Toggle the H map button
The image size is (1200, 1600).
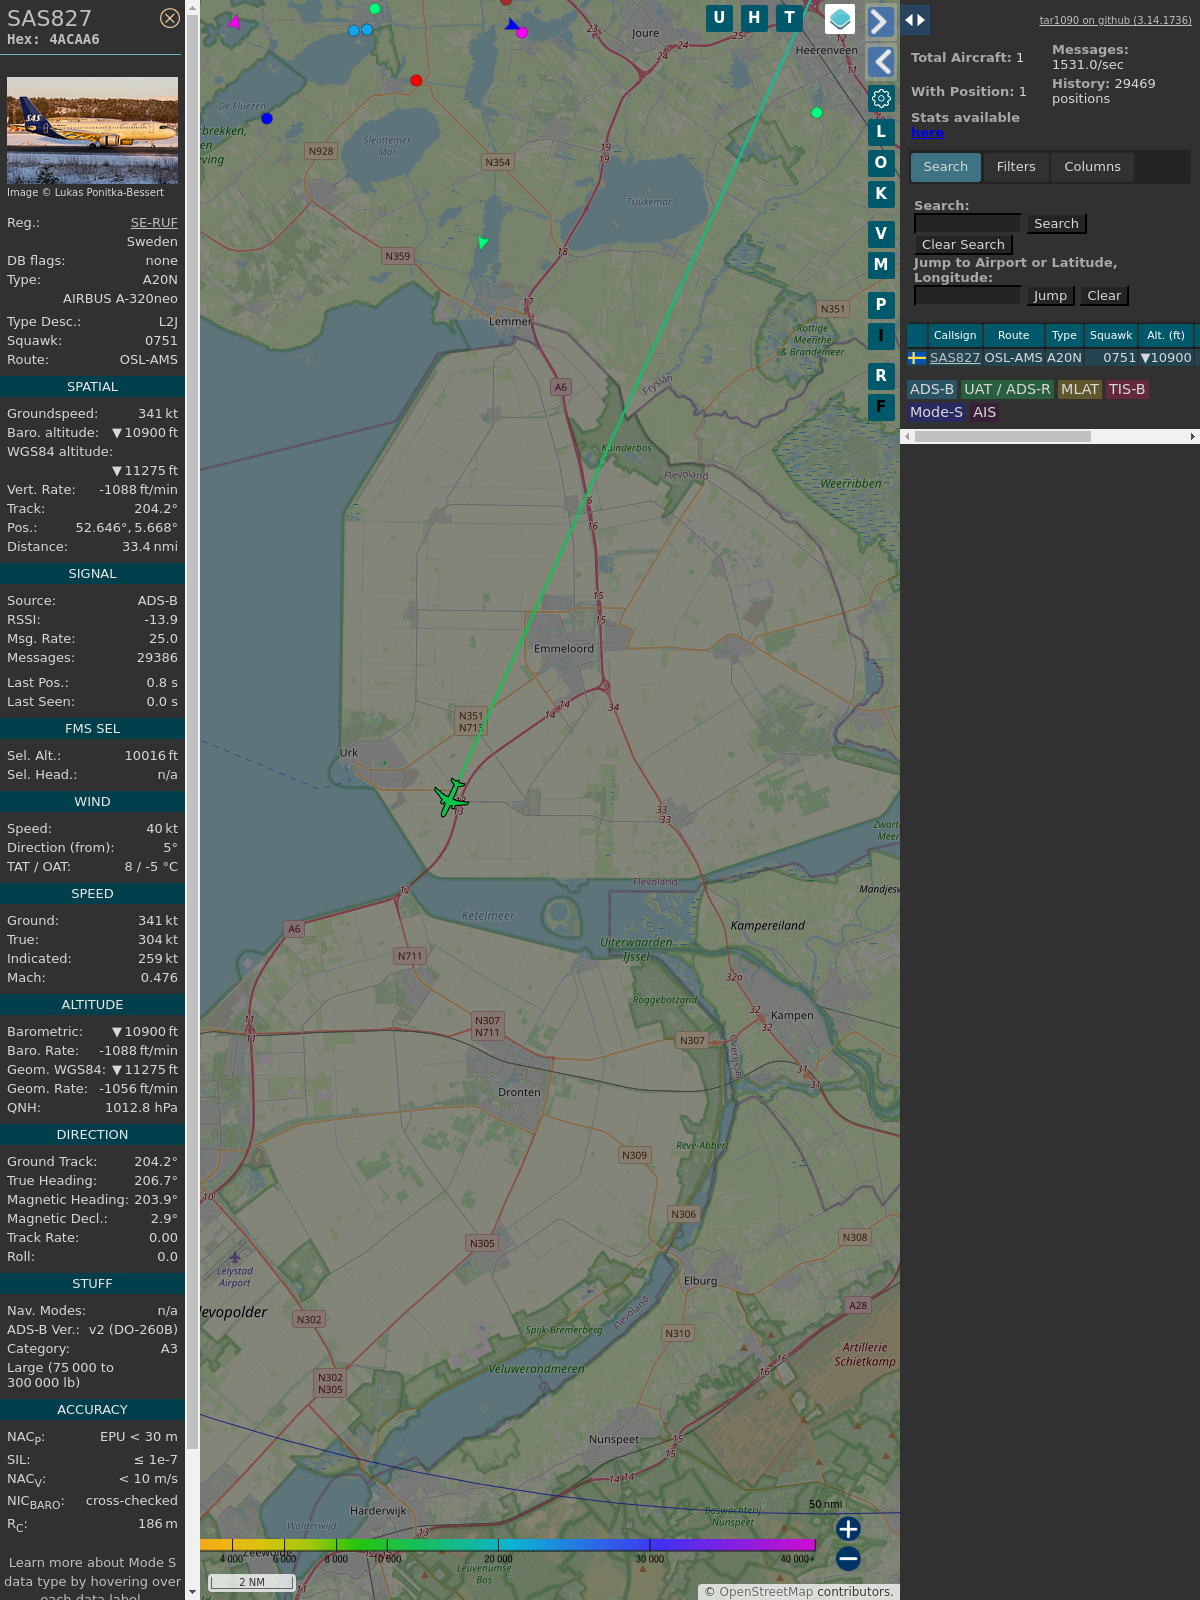pos(754,18)
